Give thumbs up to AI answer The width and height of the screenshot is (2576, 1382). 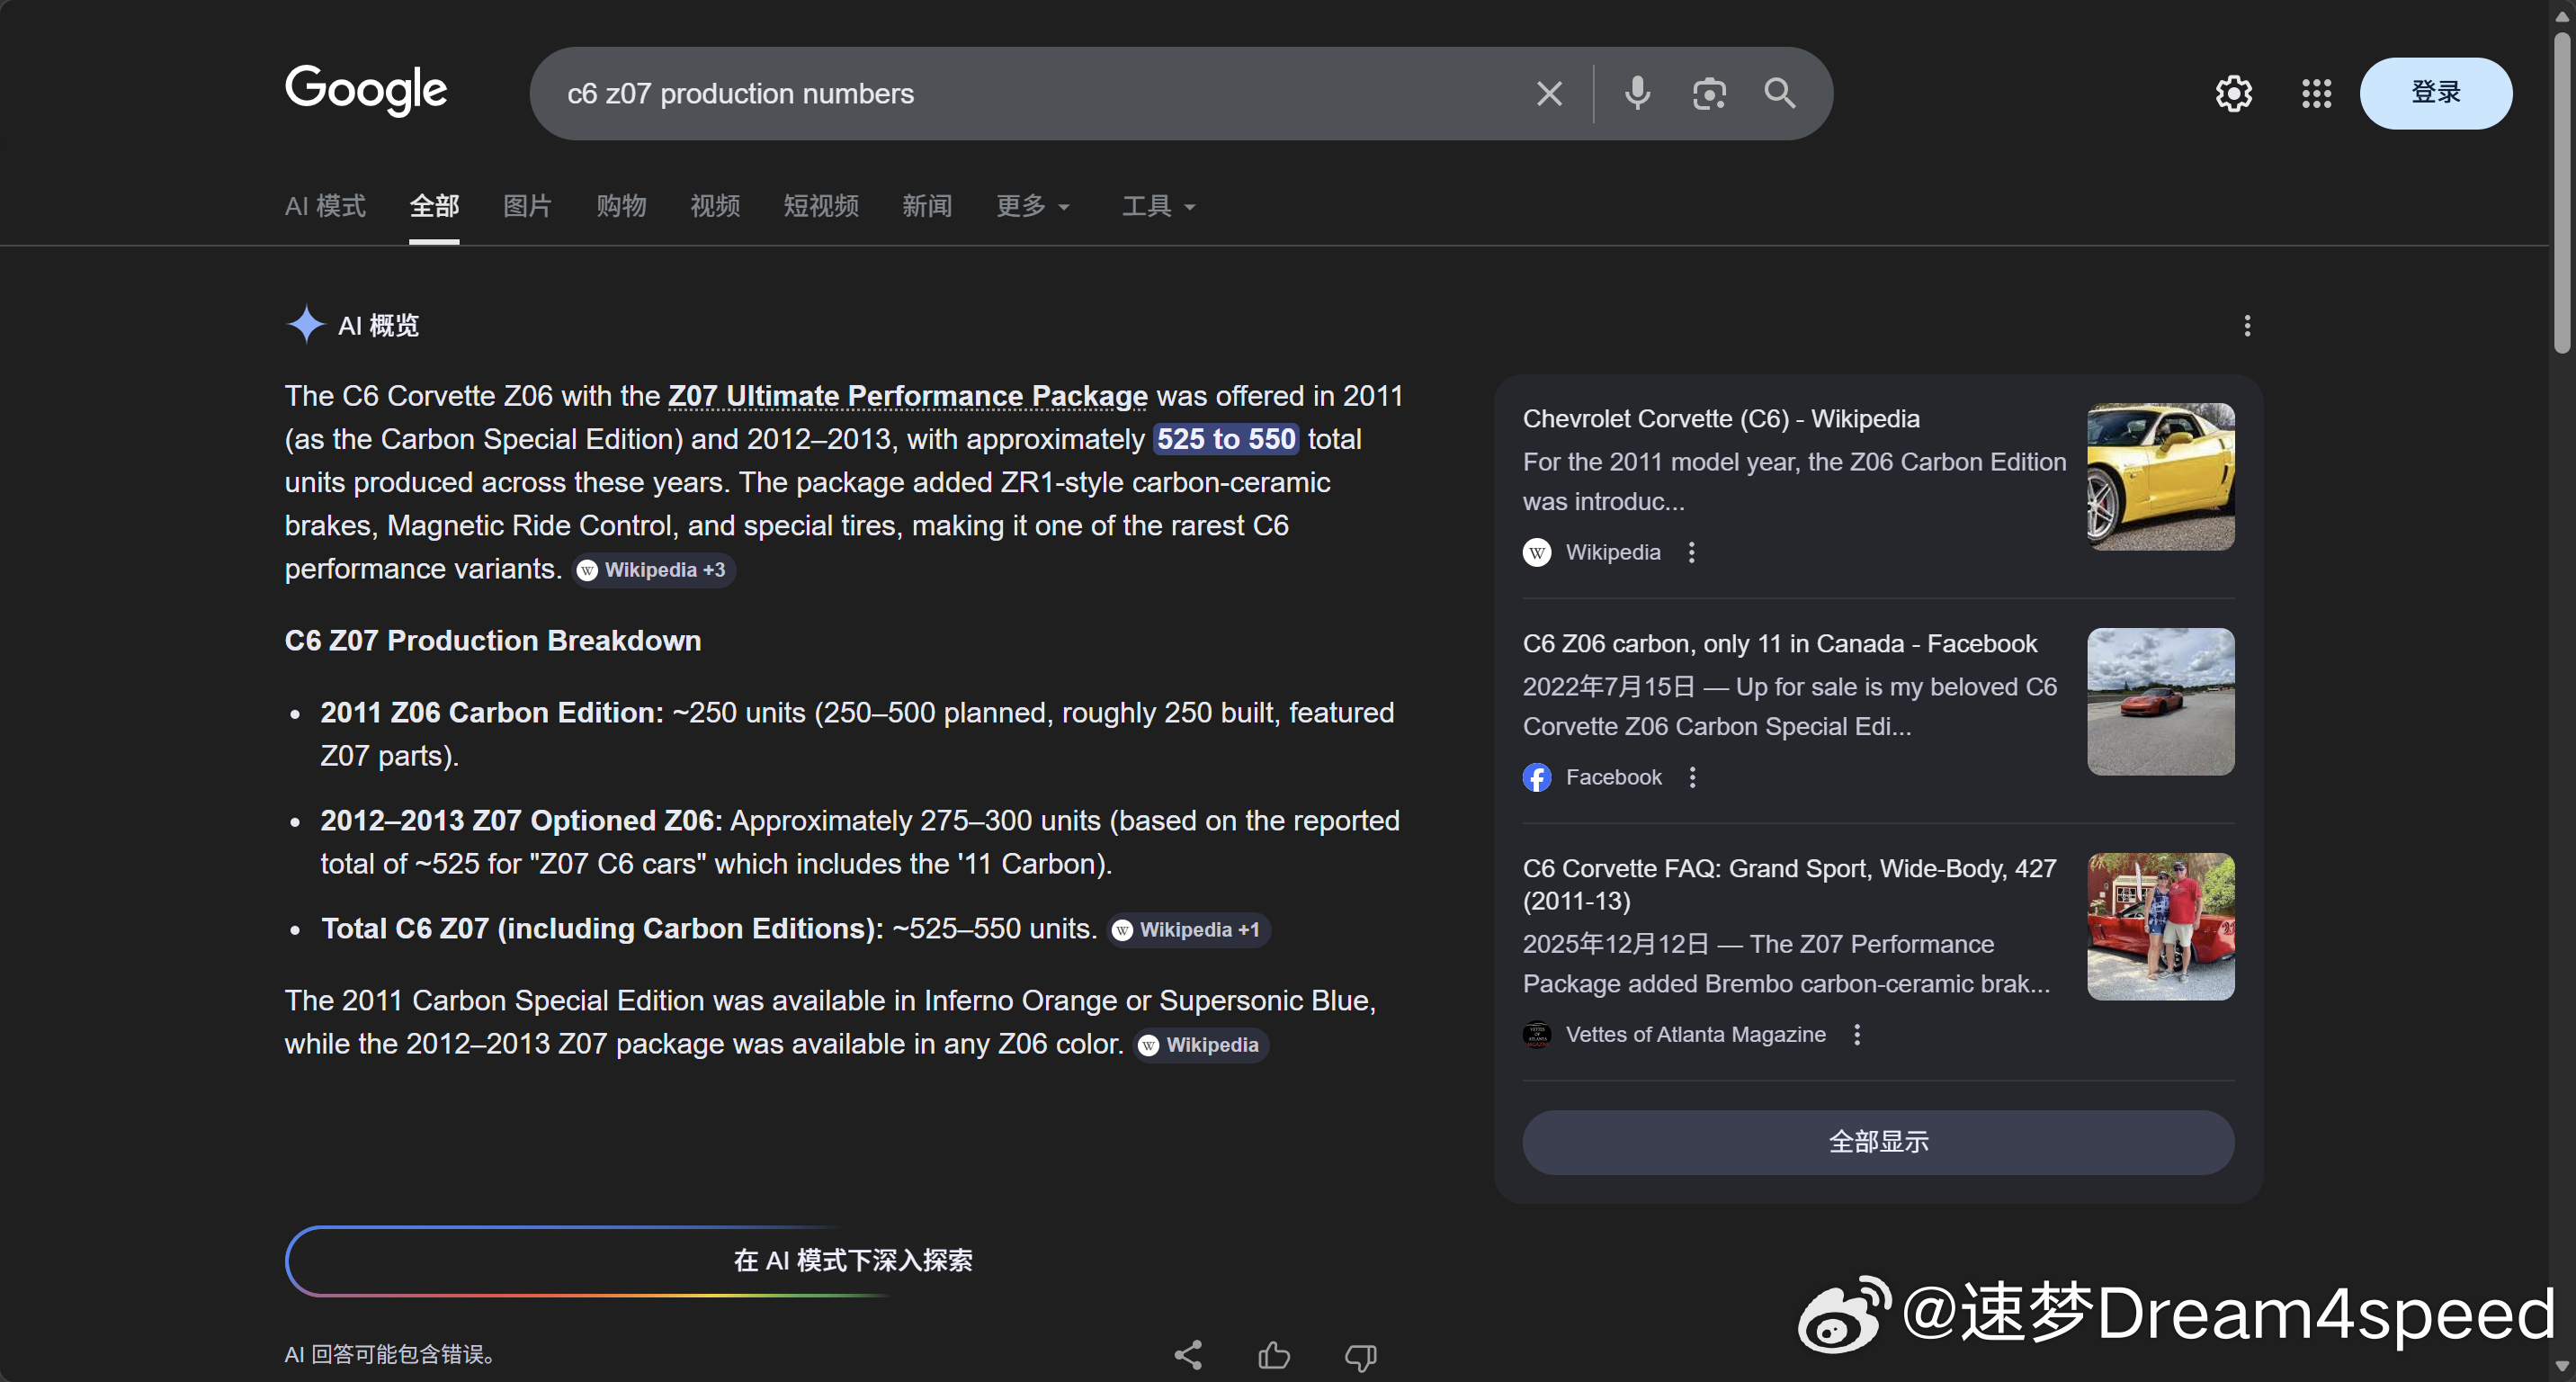pyautogui.click(x=1273, y=1355)
